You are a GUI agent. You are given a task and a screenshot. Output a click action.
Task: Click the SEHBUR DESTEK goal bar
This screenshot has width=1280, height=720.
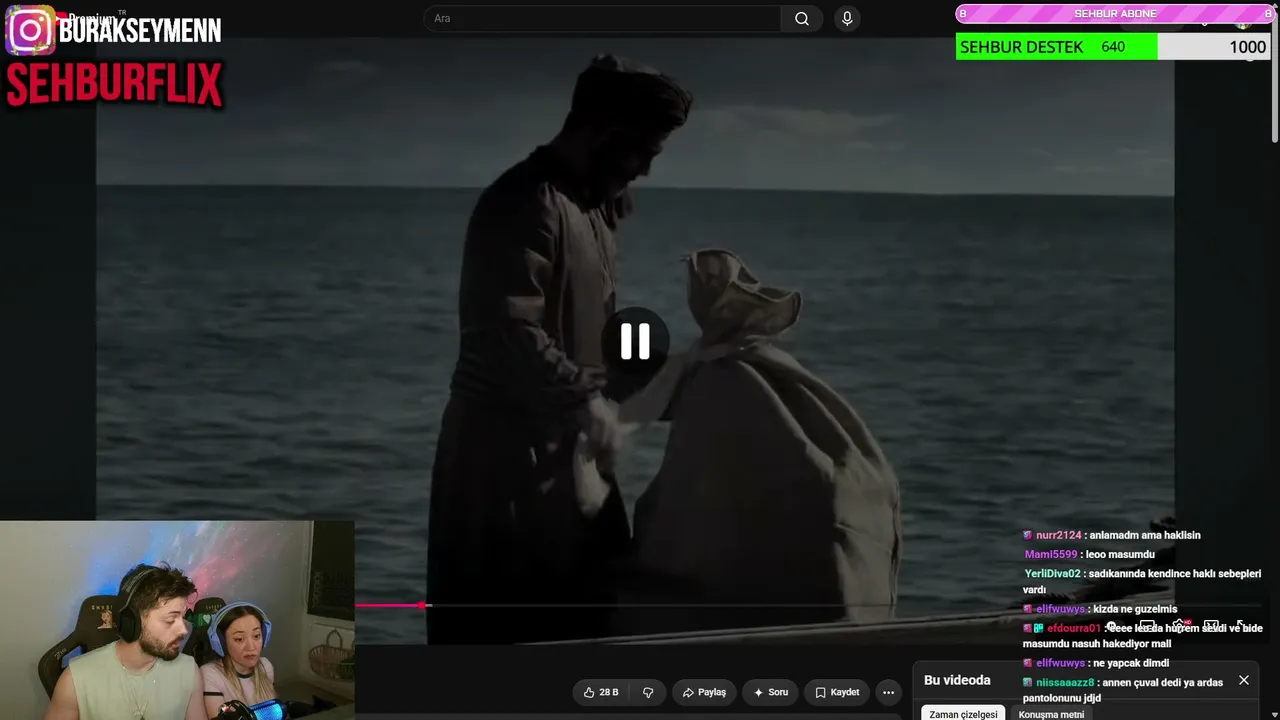click(x=1113, y=47)
